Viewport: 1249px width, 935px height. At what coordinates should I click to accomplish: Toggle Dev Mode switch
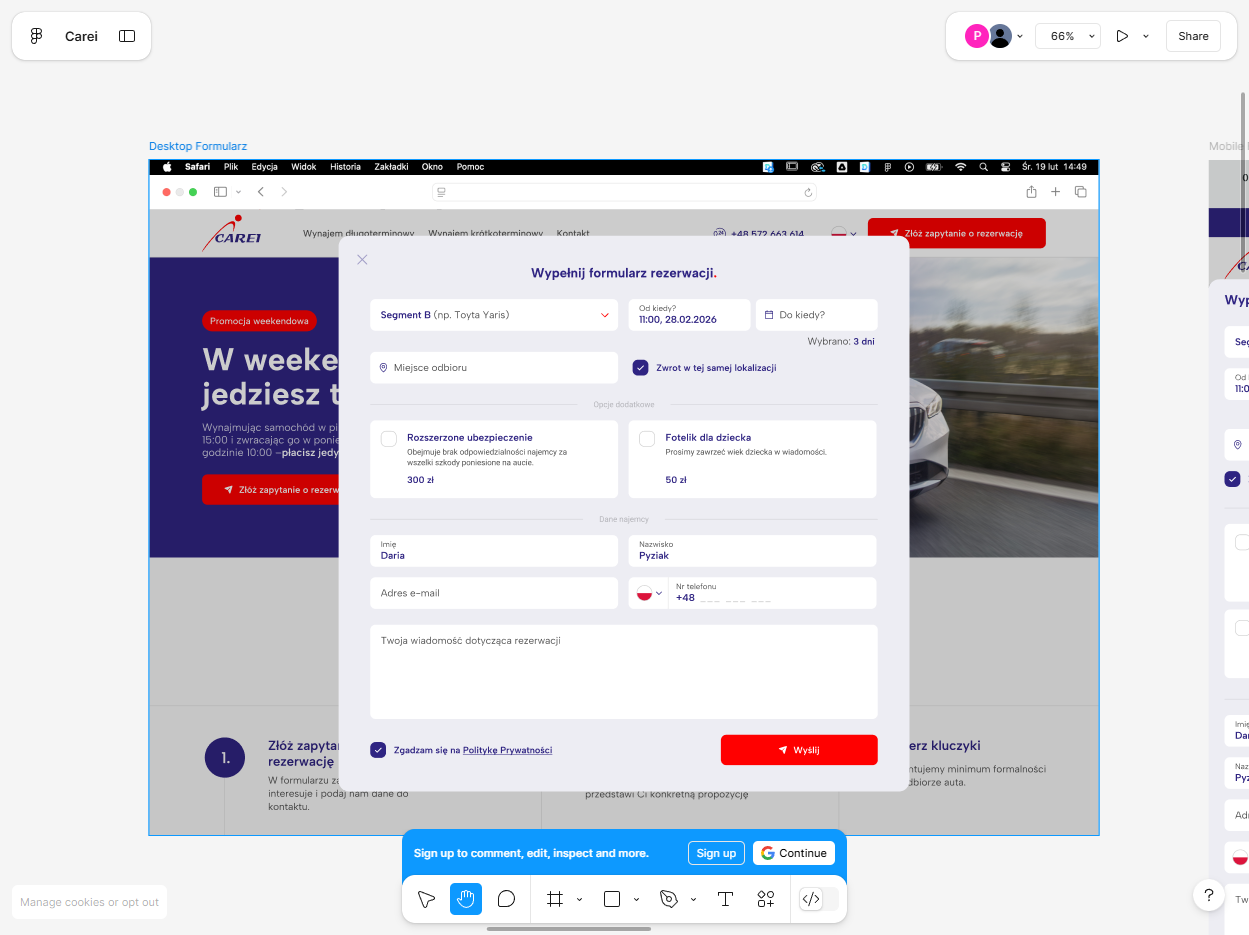pyautogui.click(x=818, y=899)
